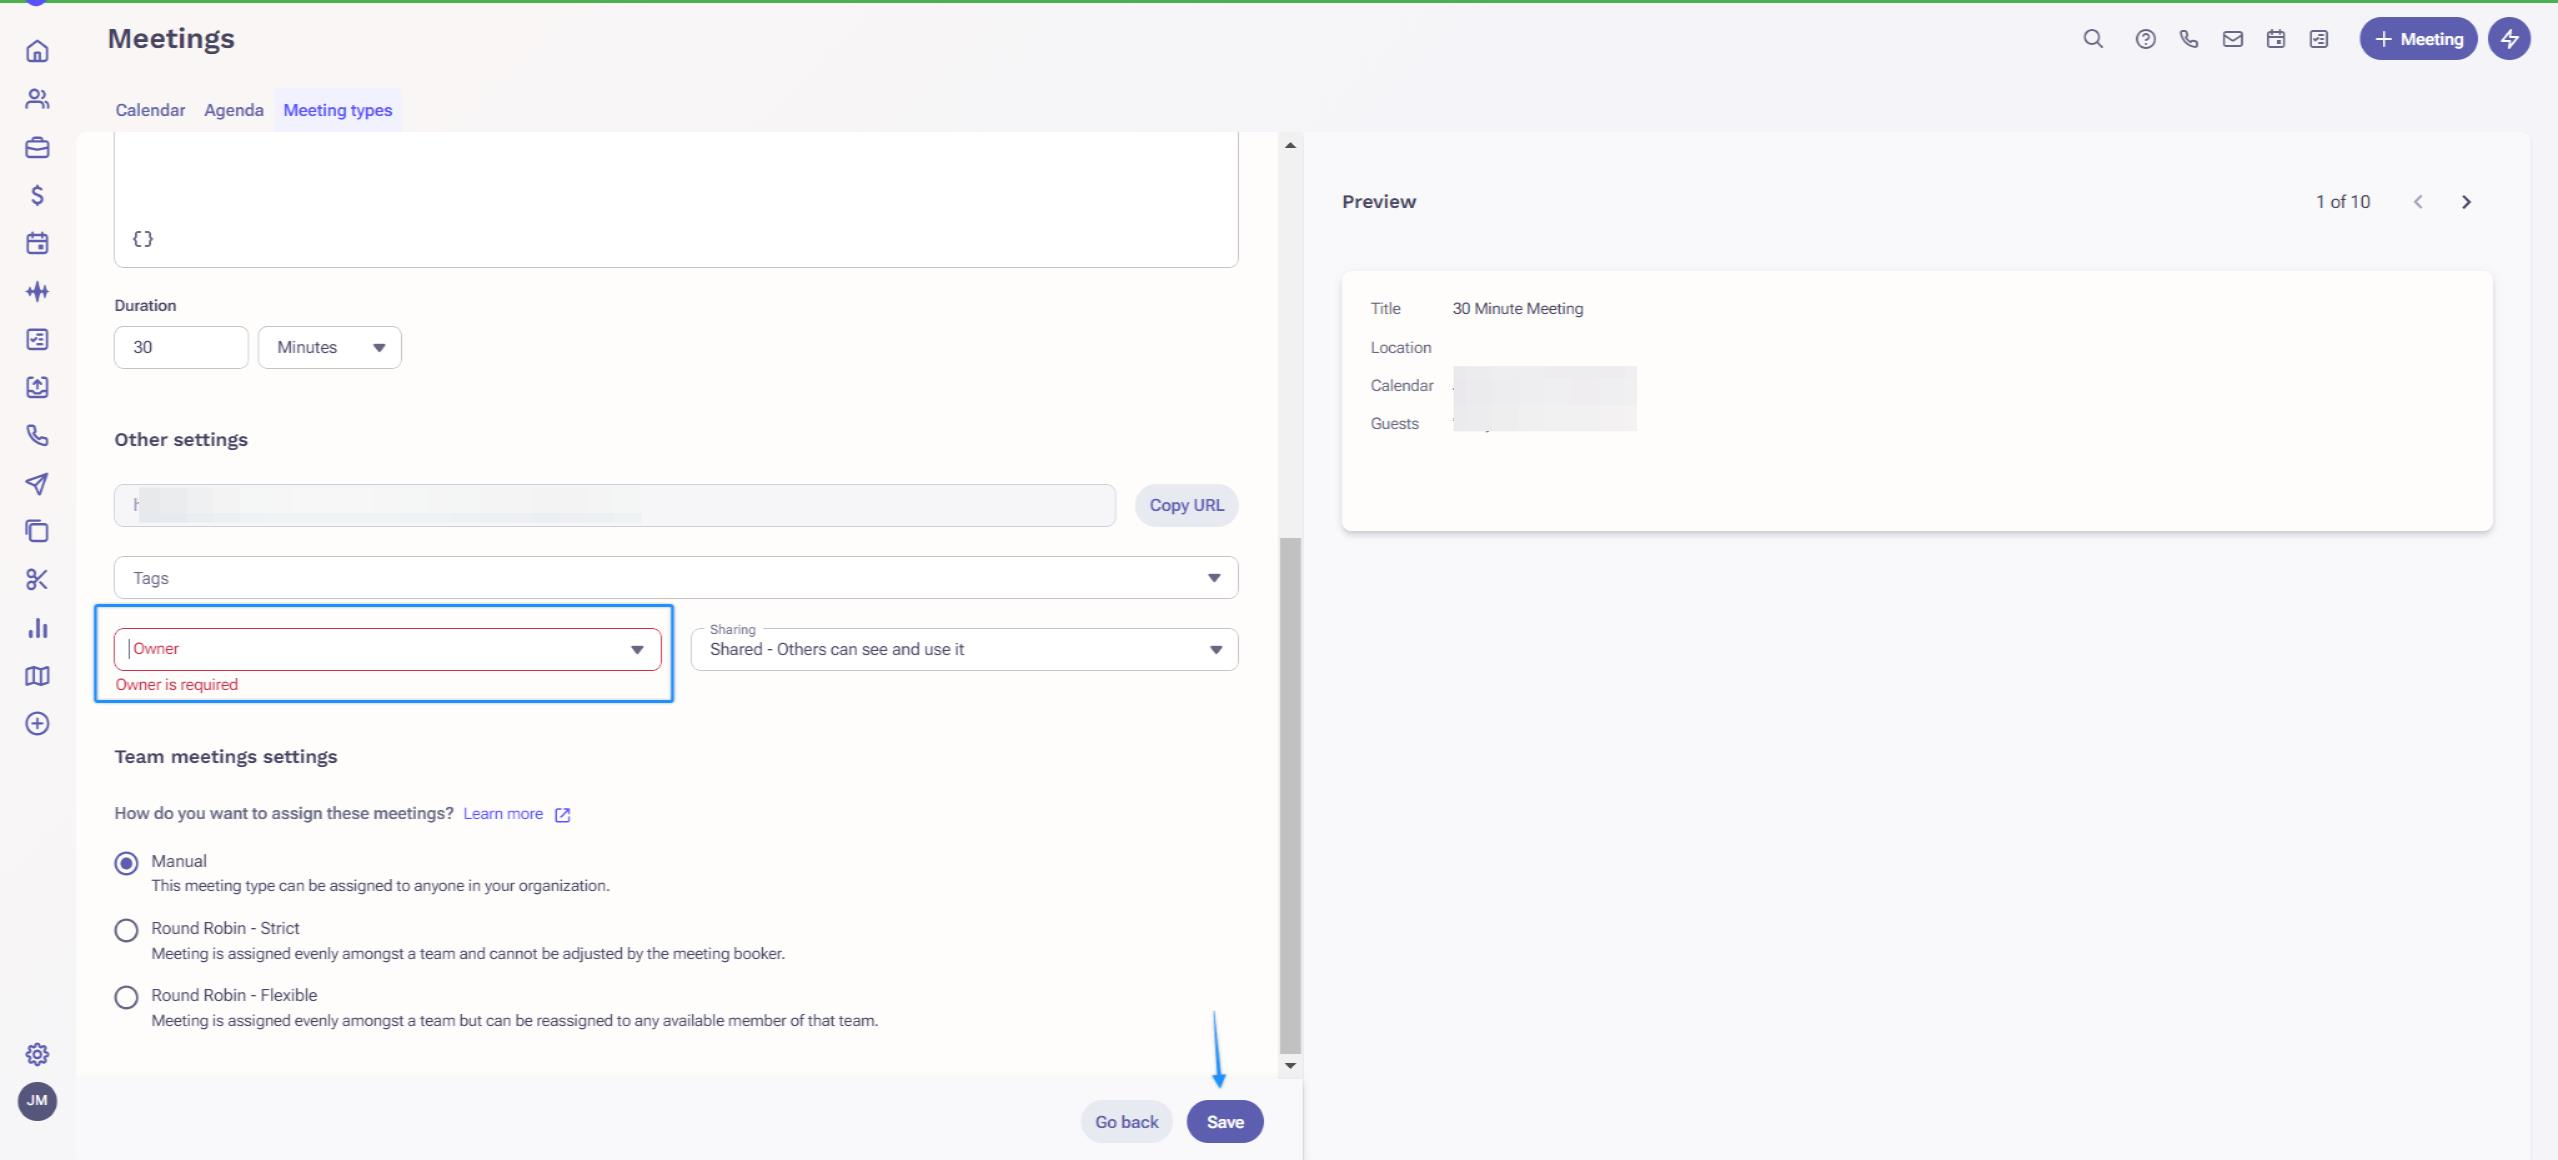Open the search magnifier icon
The width and height of the screenshot is (2558, 1160).
(x=2092, y=39)
